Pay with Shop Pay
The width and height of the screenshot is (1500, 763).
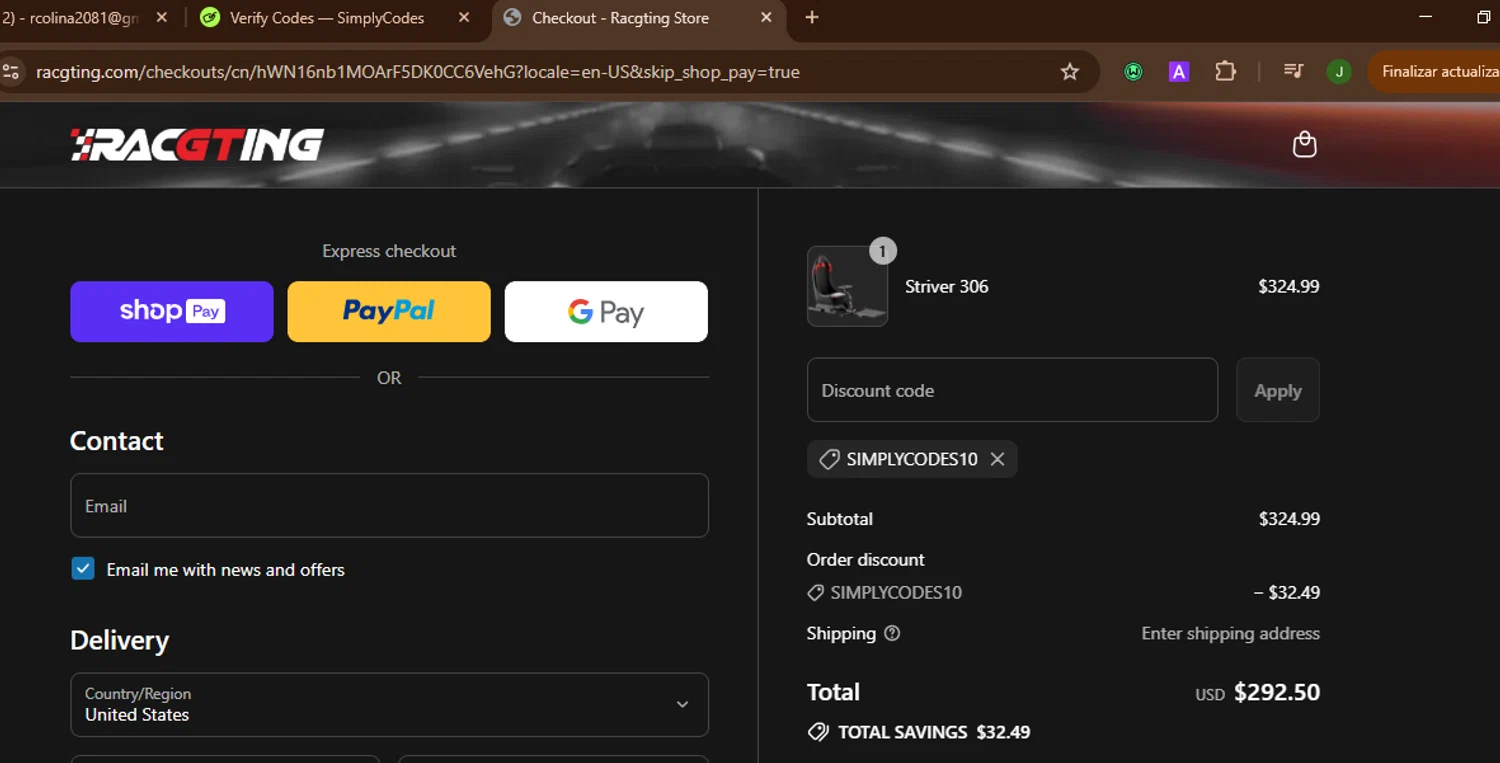(x=172, y=312)
